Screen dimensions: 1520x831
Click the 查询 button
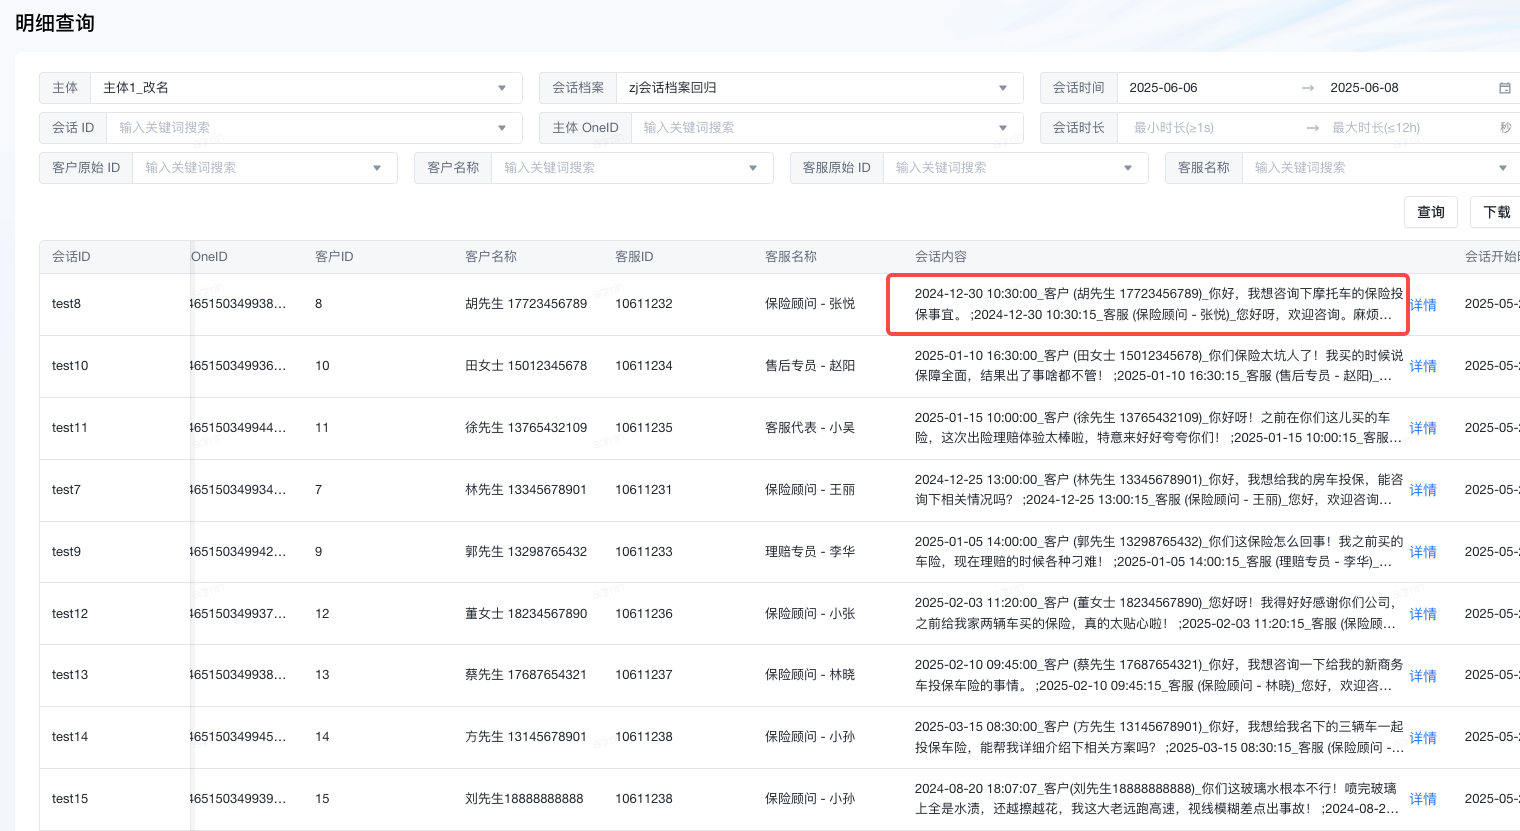[x=1430, y=212]
